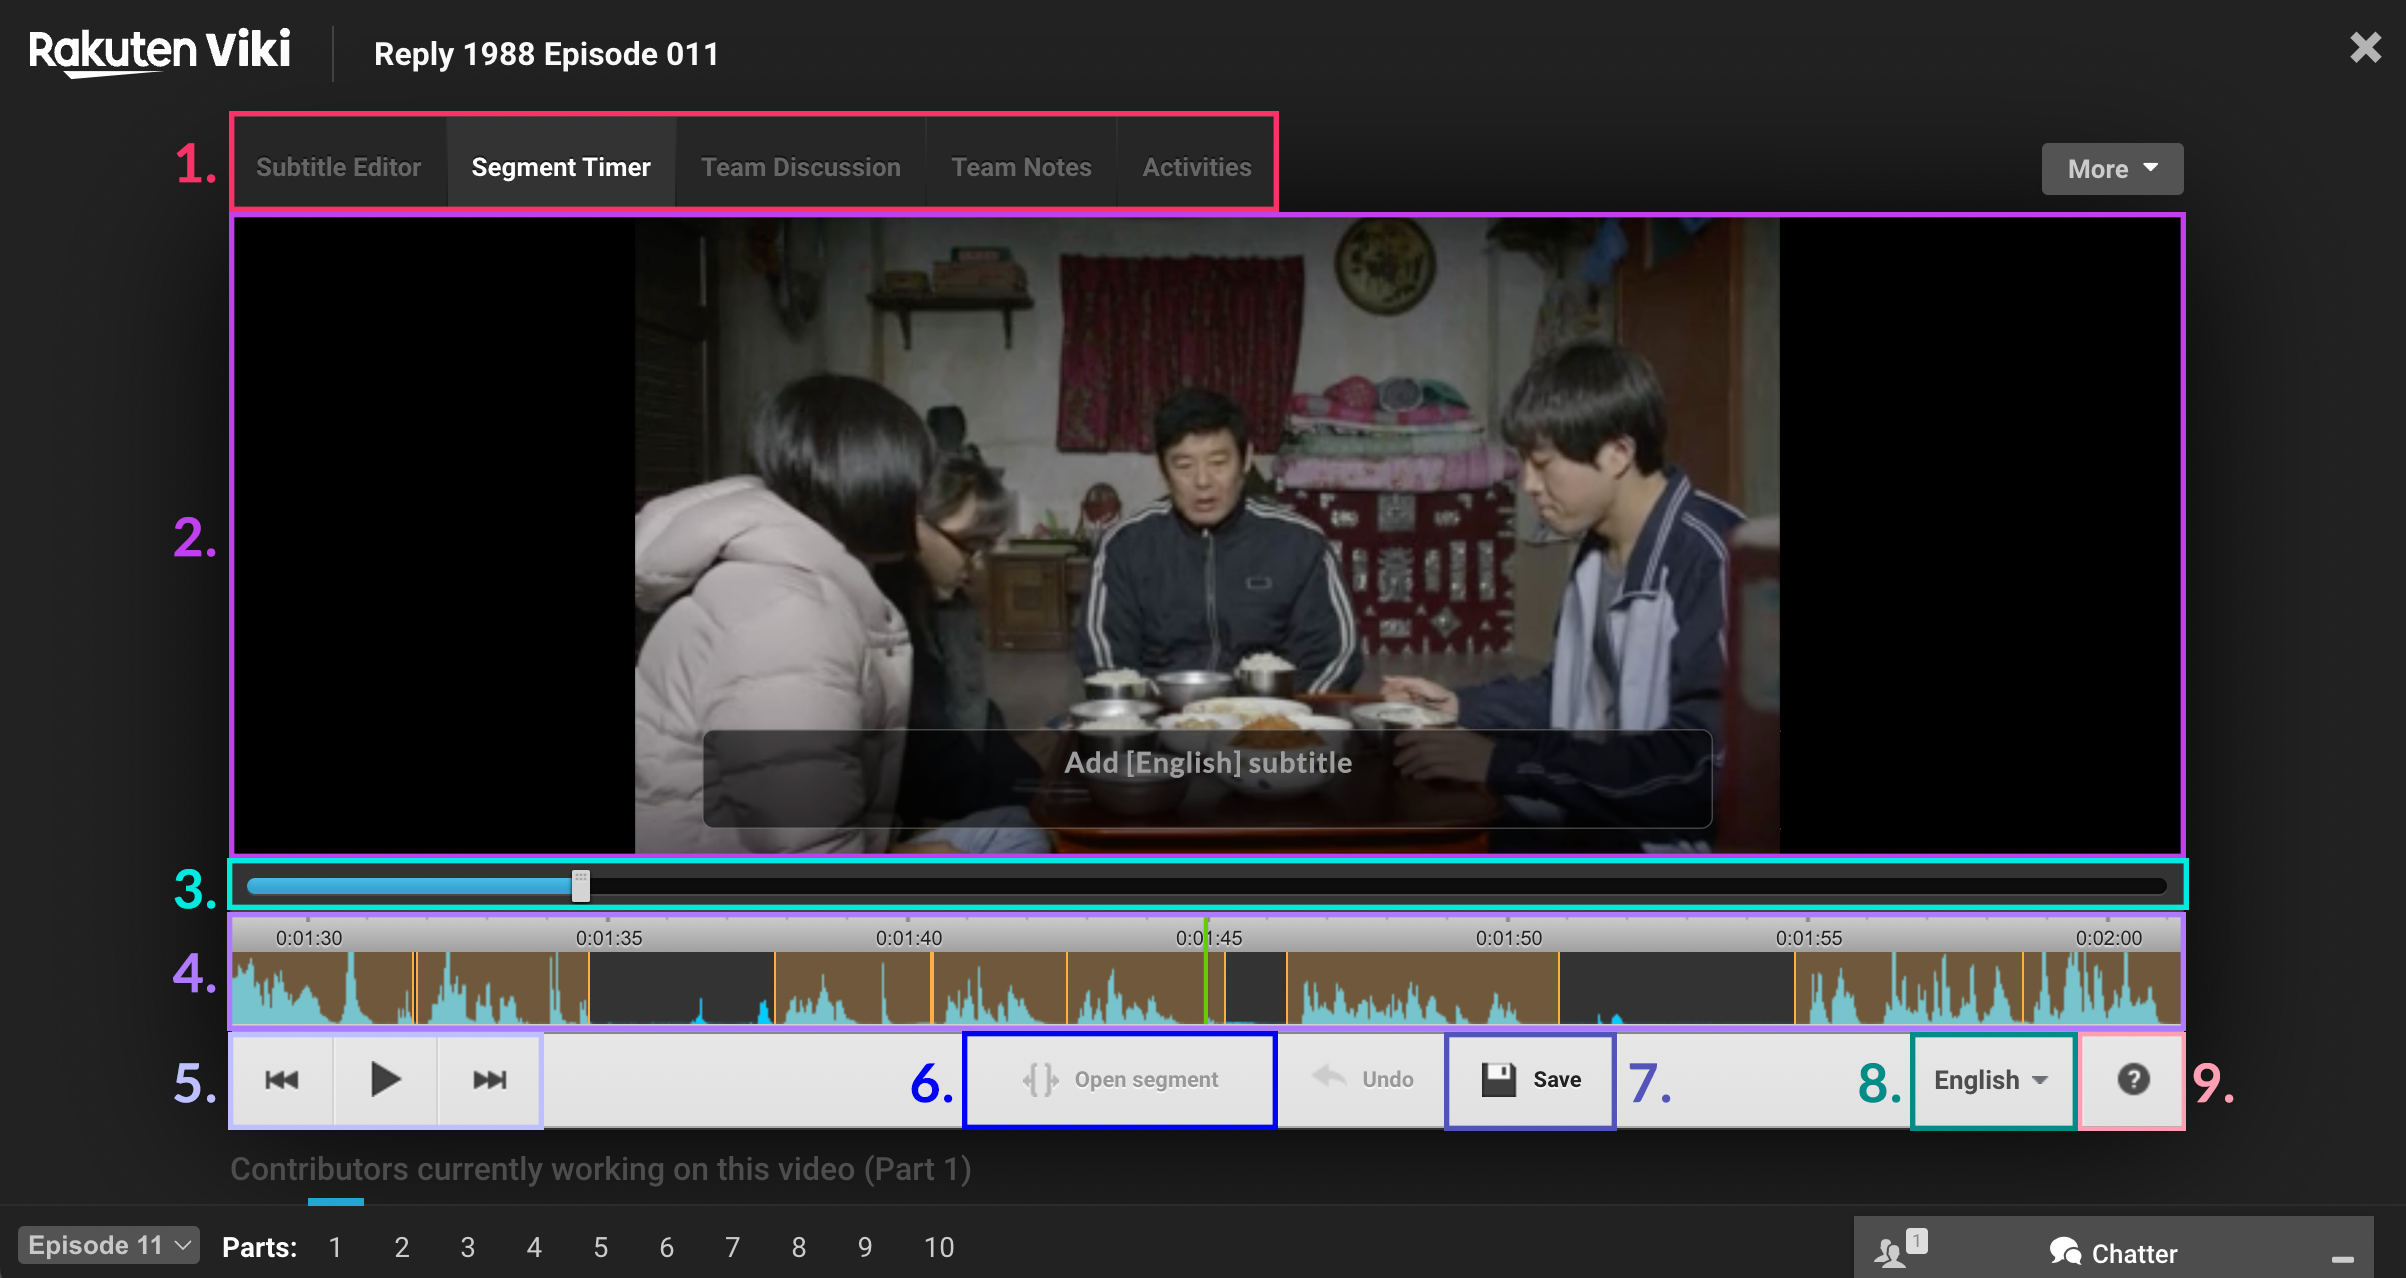2406x1278 pixels.
Task: Open the English language dropdown
Action: tap(1991, 1080)
